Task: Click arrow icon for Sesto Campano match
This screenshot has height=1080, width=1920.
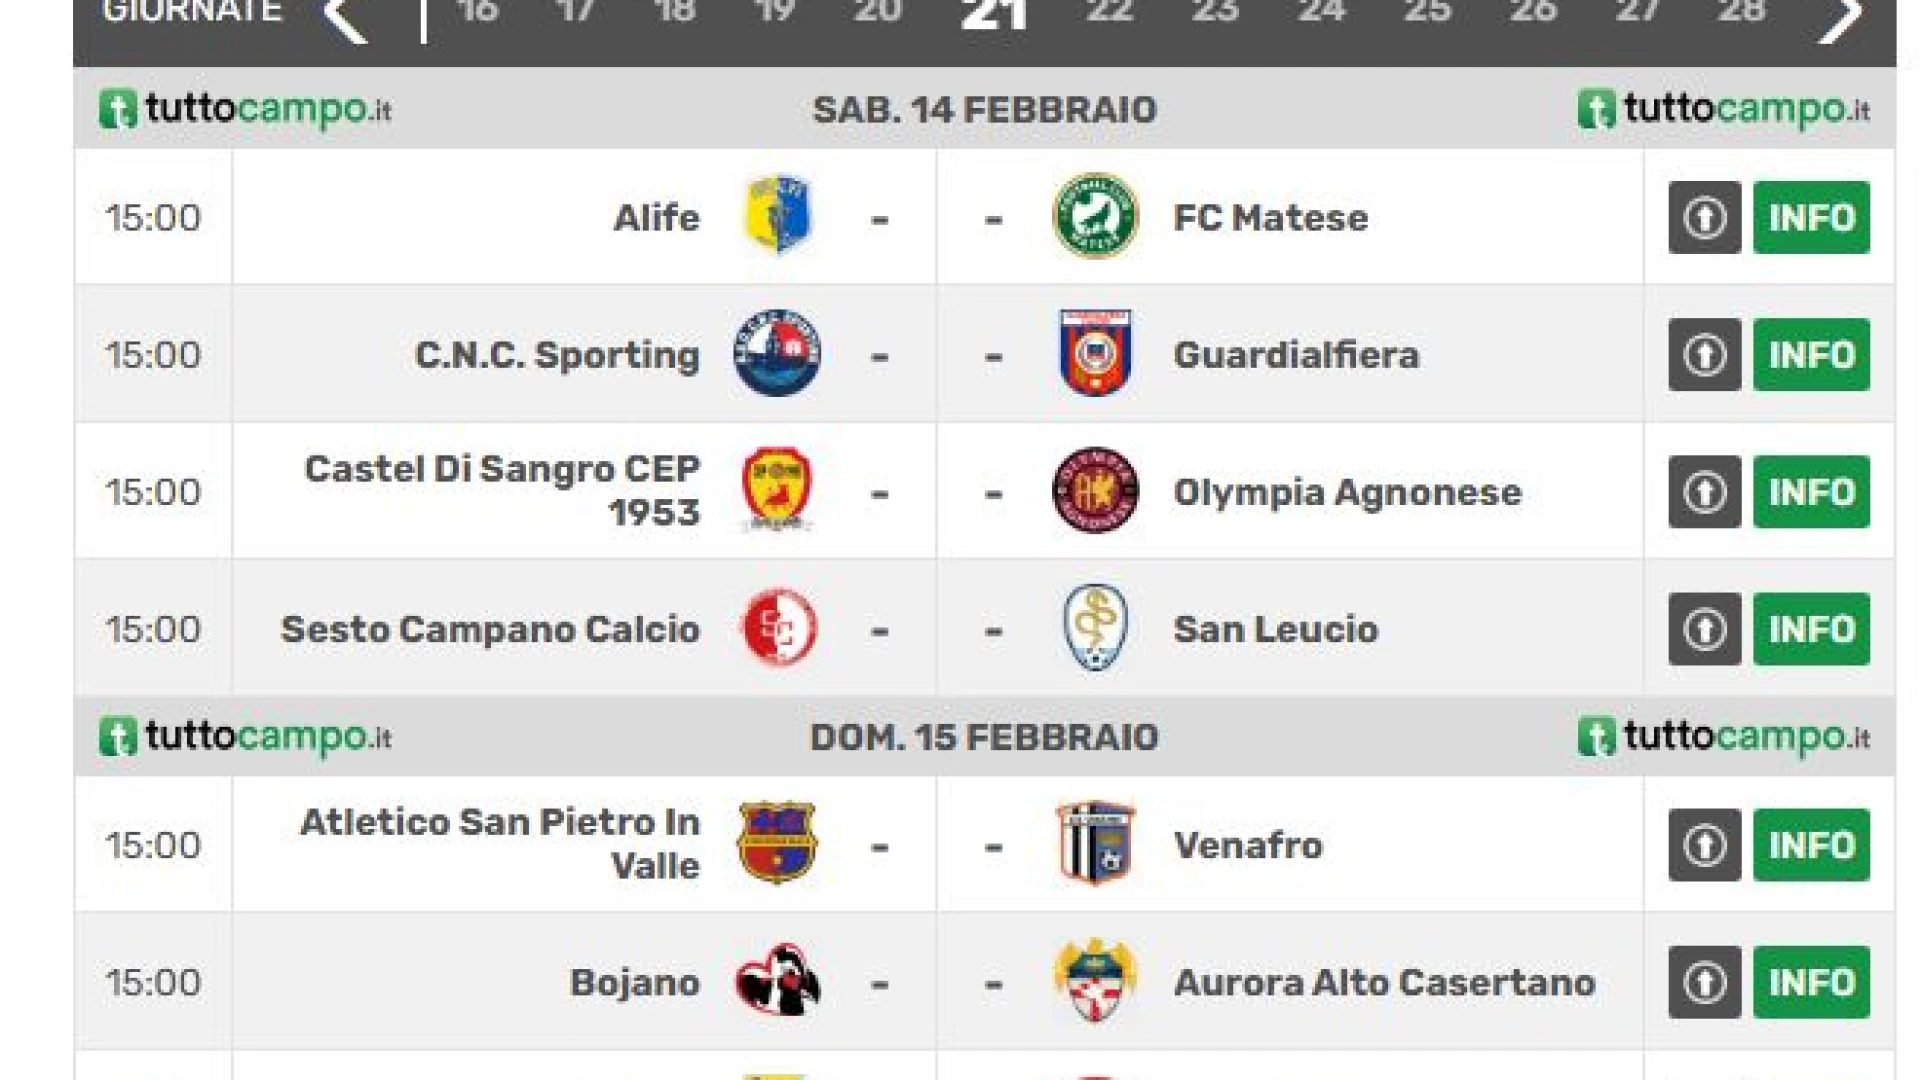Action: click(x=1705, y=629)
